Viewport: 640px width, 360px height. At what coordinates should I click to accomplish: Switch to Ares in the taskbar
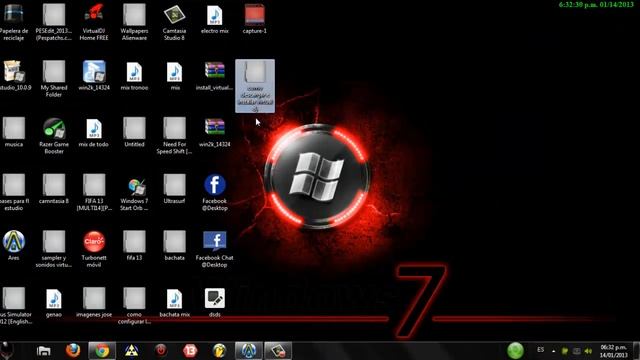(x=249, y=351)
